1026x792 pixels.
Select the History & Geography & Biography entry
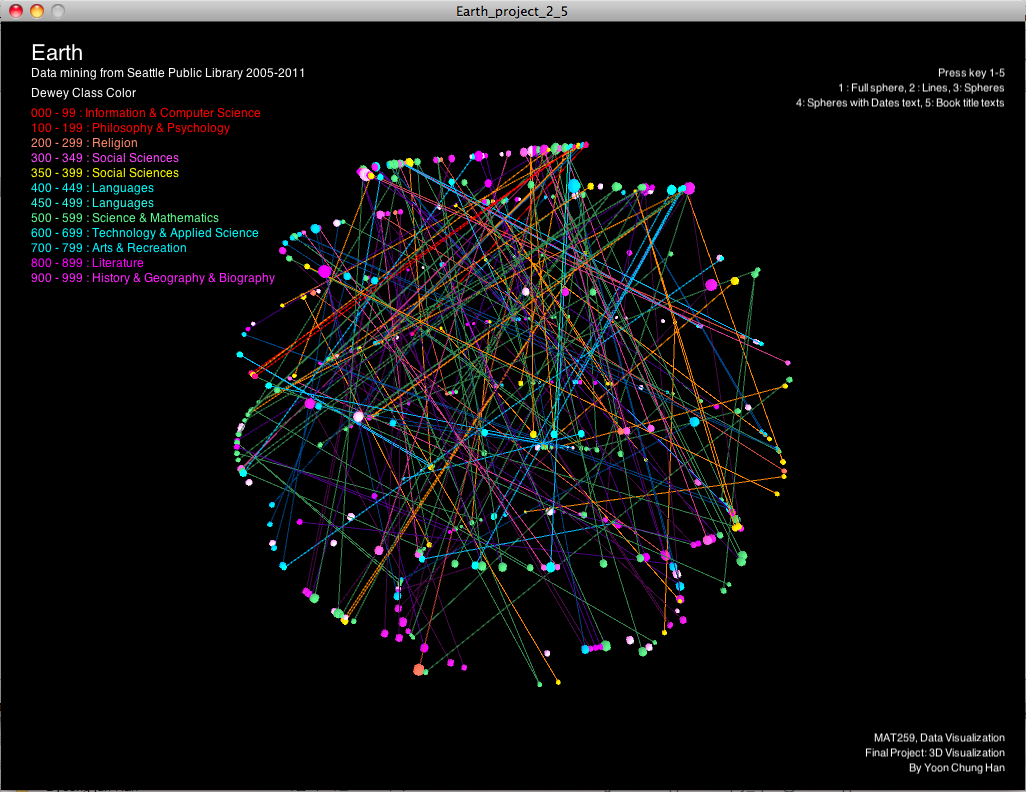coord(153,278)
